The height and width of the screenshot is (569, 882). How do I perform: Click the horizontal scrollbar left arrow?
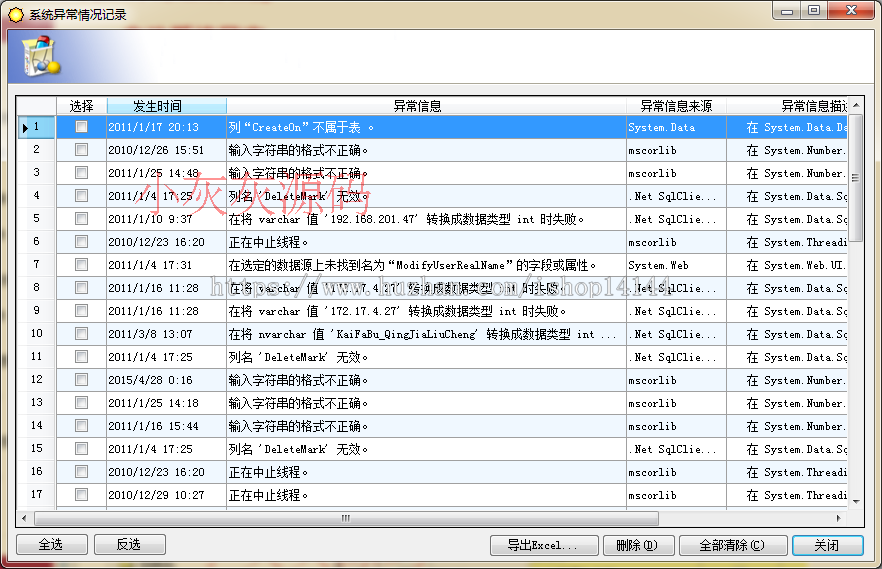point(24,518)
